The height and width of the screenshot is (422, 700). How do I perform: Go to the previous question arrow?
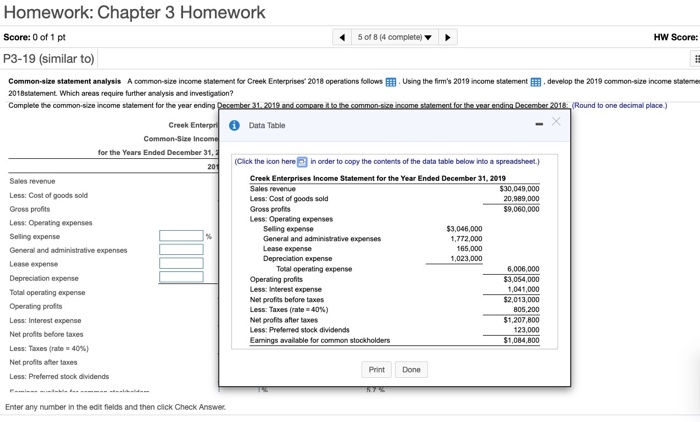(342, 37)
